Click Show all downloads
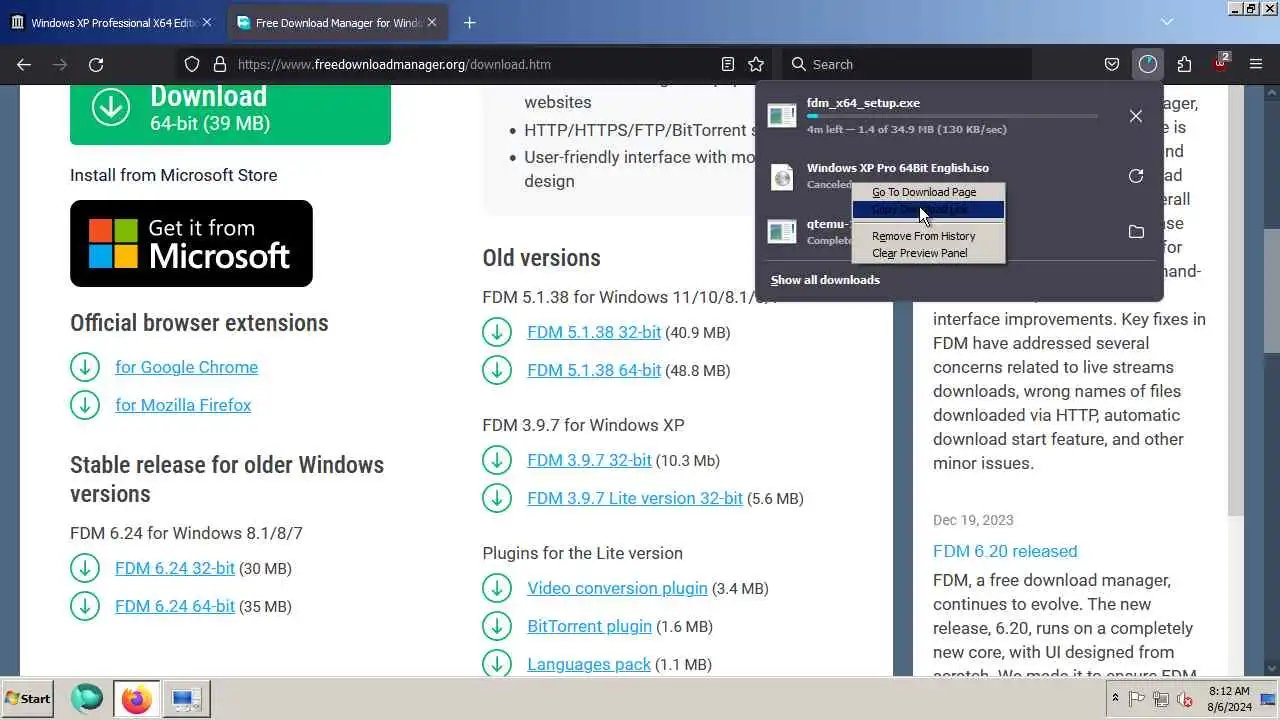This screenshot has height=720, width=1280. coord(825,280)
